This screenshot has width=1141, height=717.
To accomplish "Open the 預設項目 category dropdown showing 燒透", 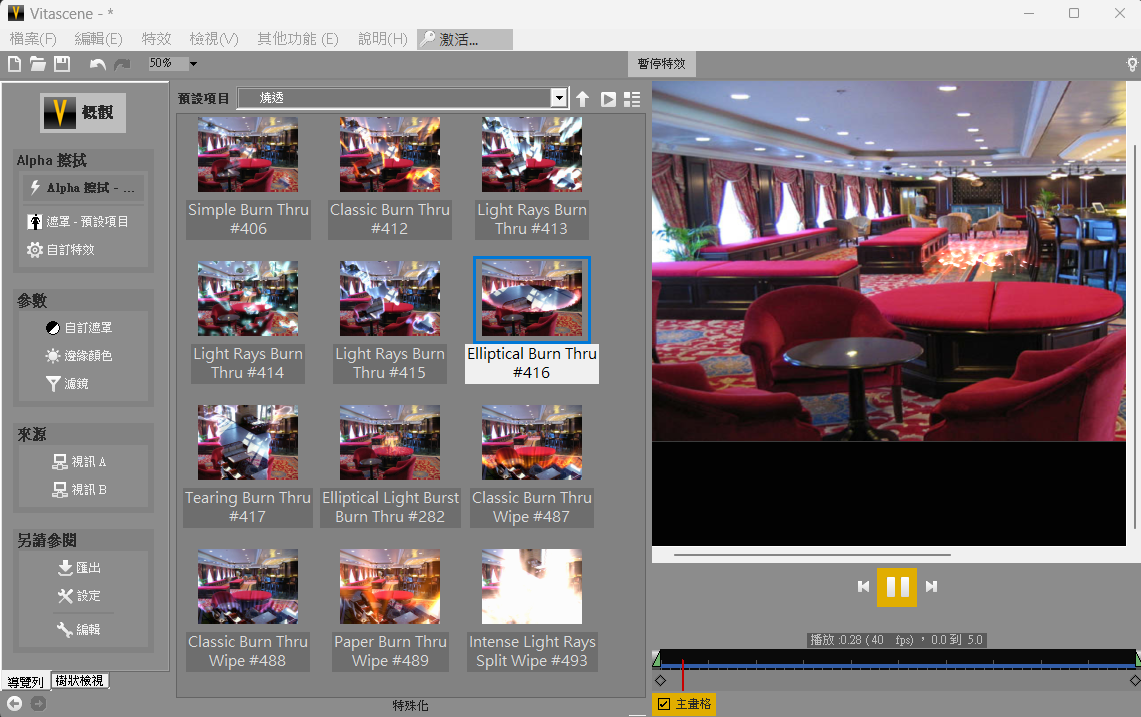I will tap(403, 98).
